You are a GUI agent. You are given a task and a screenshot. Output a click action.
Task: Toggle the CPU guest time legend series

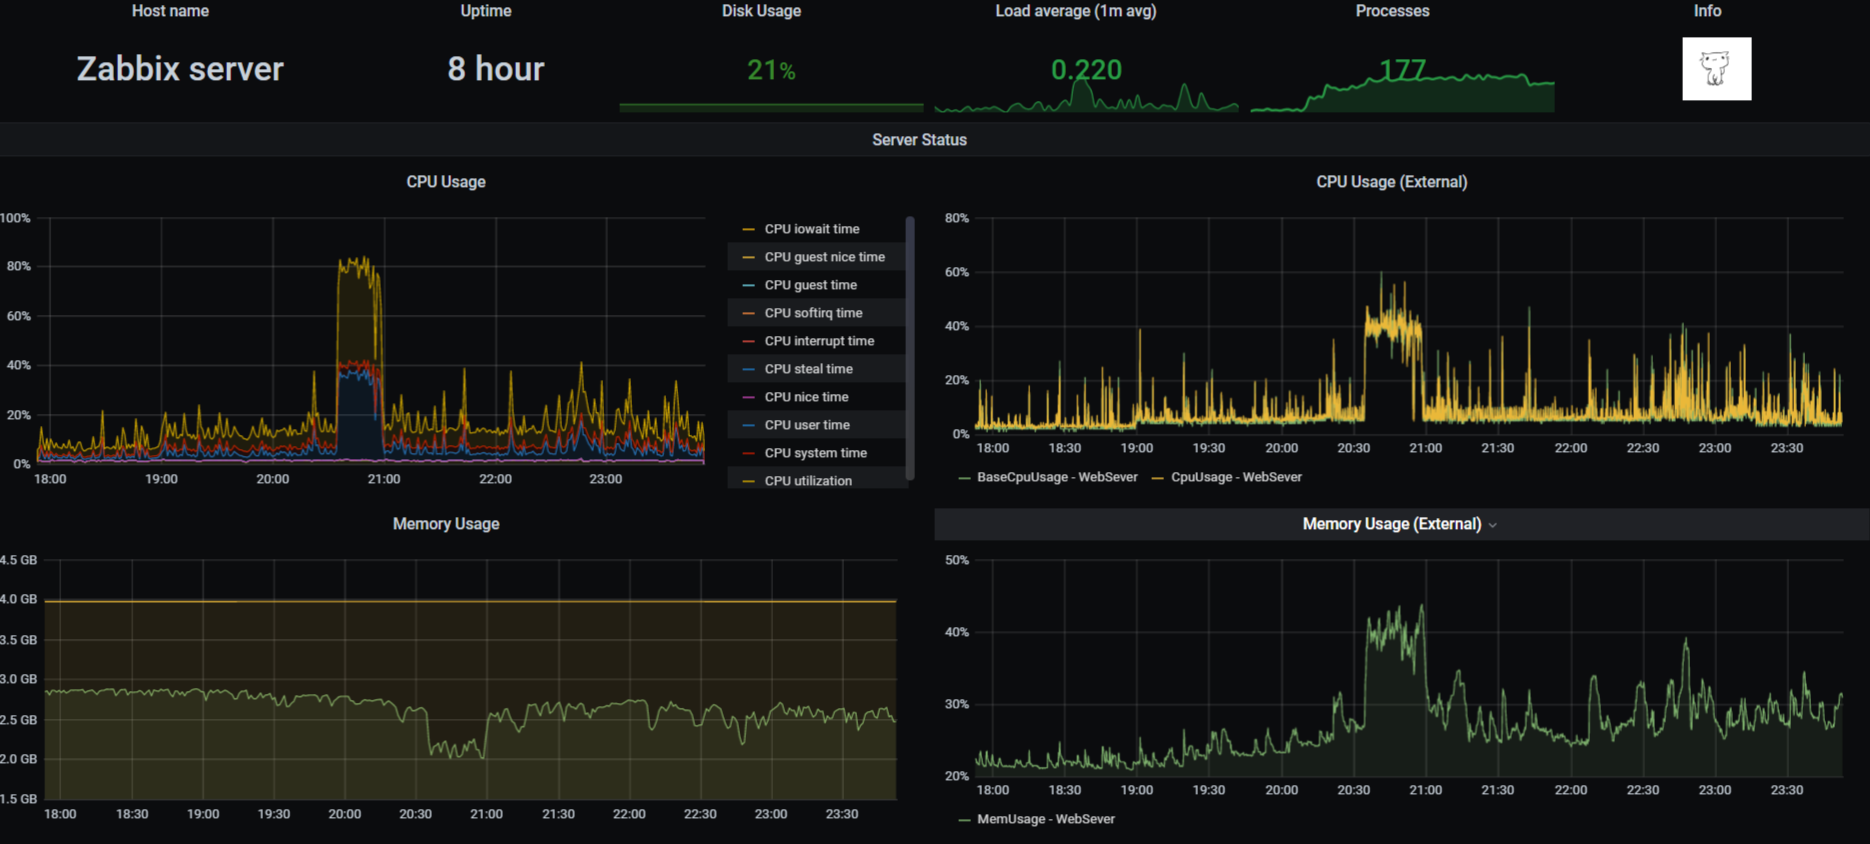click(x=811, y=285)
